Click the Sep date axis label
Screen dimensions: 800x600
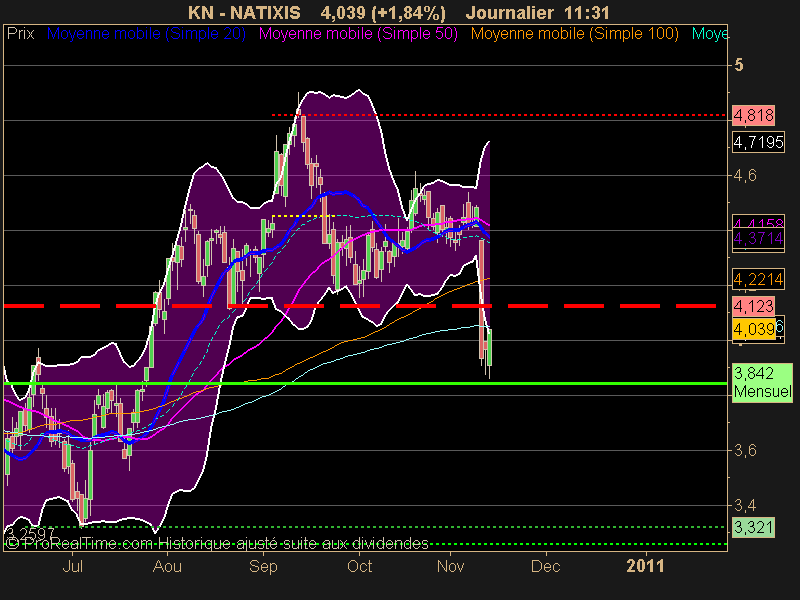(263, 566)
